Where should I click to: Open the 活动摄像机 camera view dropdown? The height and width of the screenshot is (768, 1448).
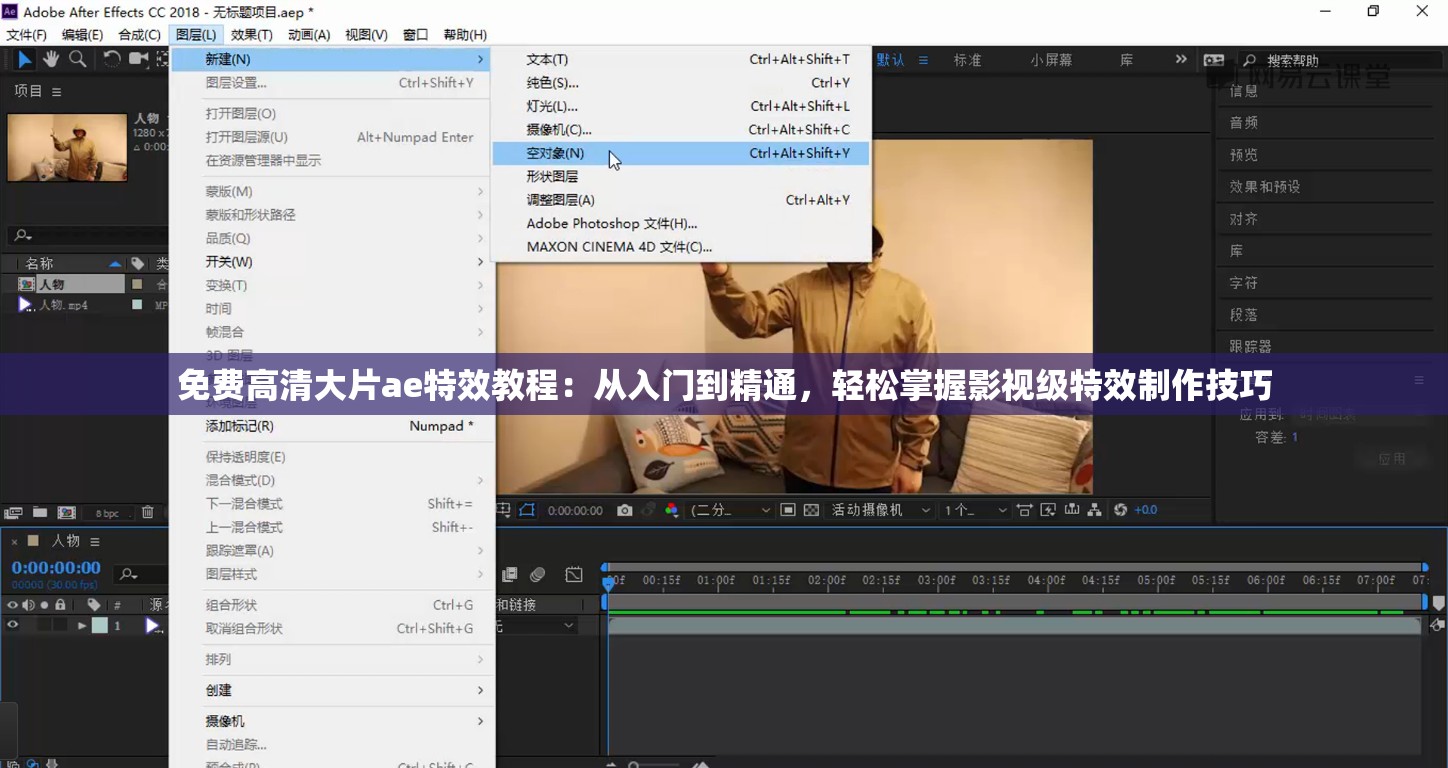(880, 509)
